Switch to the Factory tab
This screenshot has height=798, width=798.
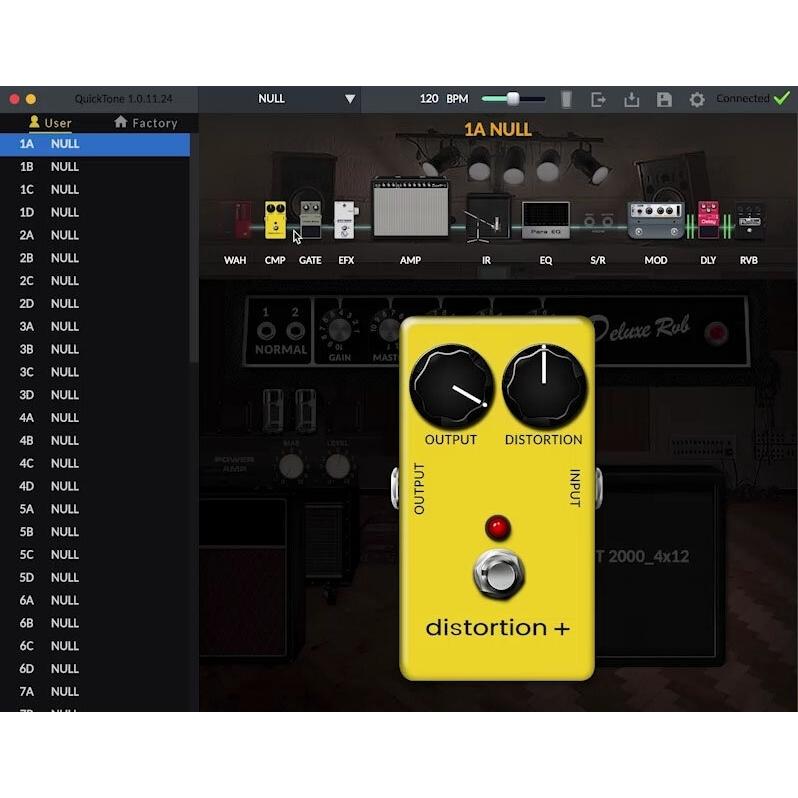146,123
